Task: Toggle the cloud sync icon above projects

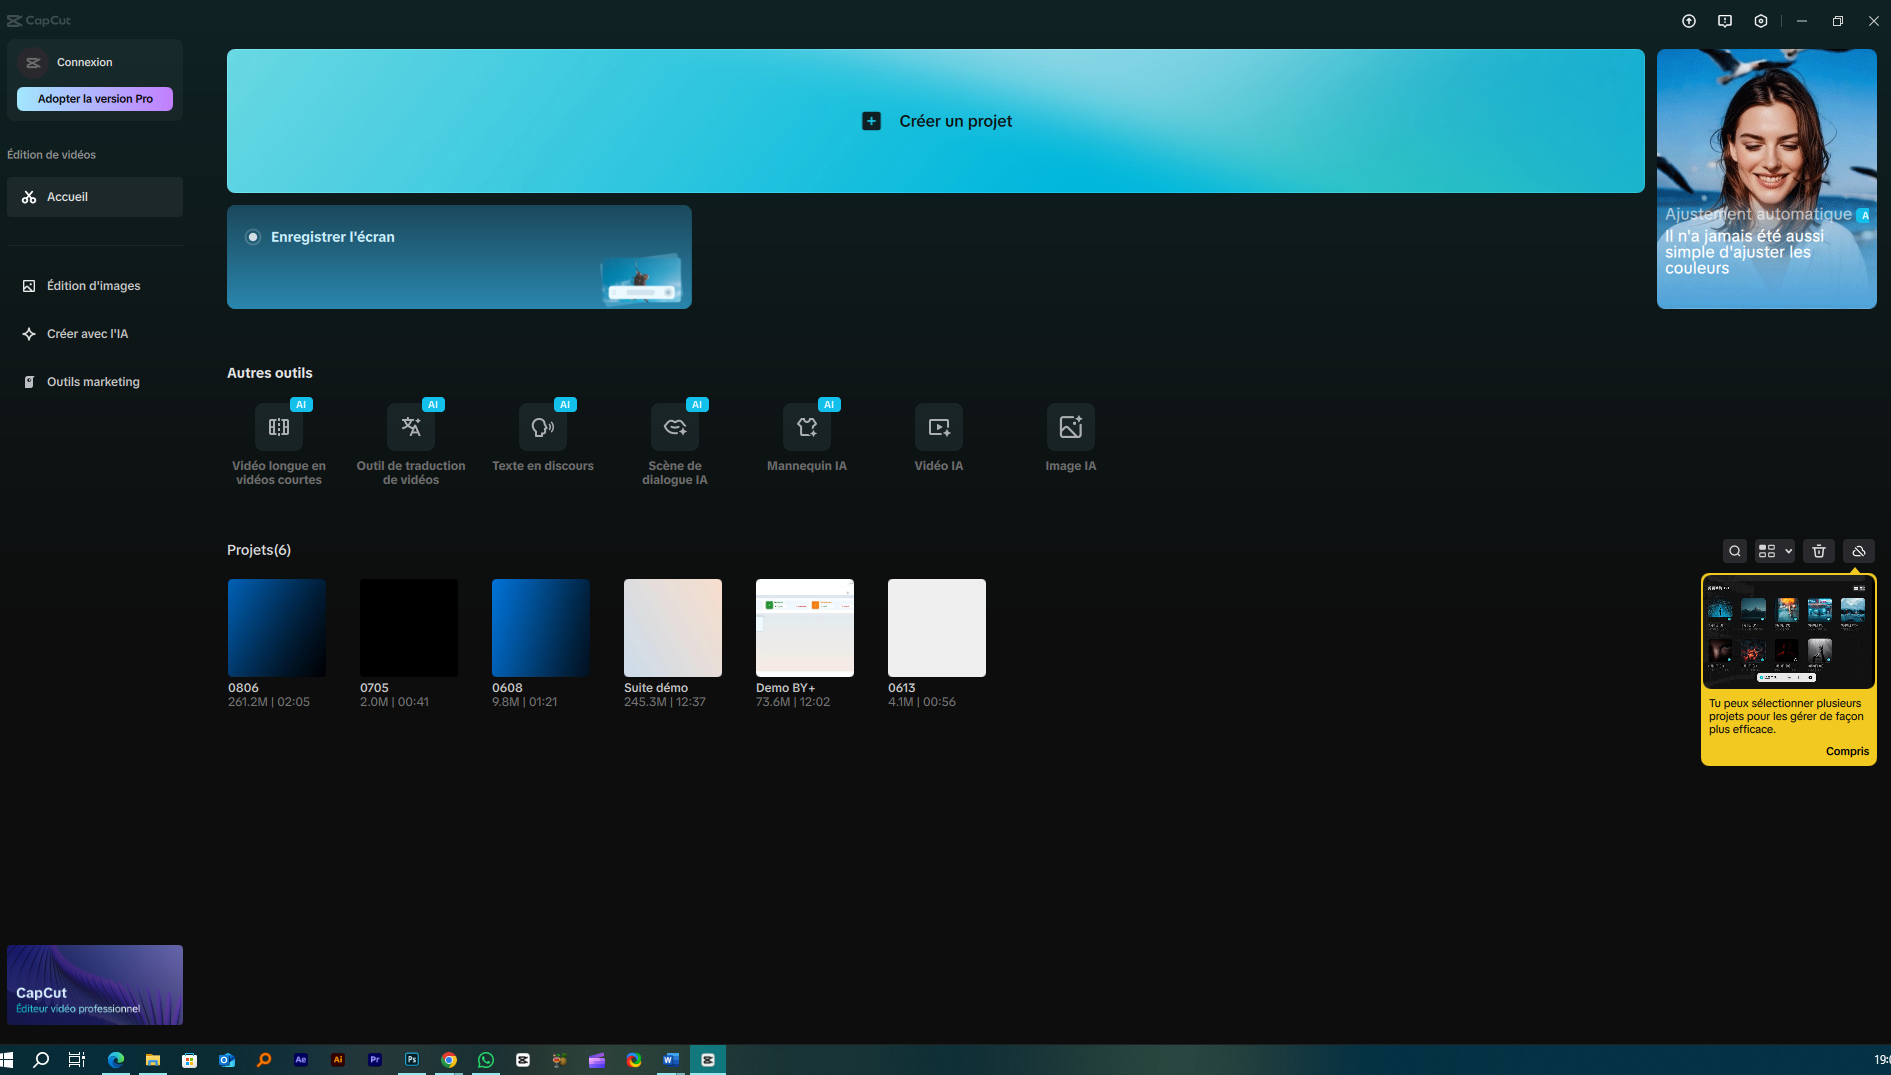Action: (1859, 551)
